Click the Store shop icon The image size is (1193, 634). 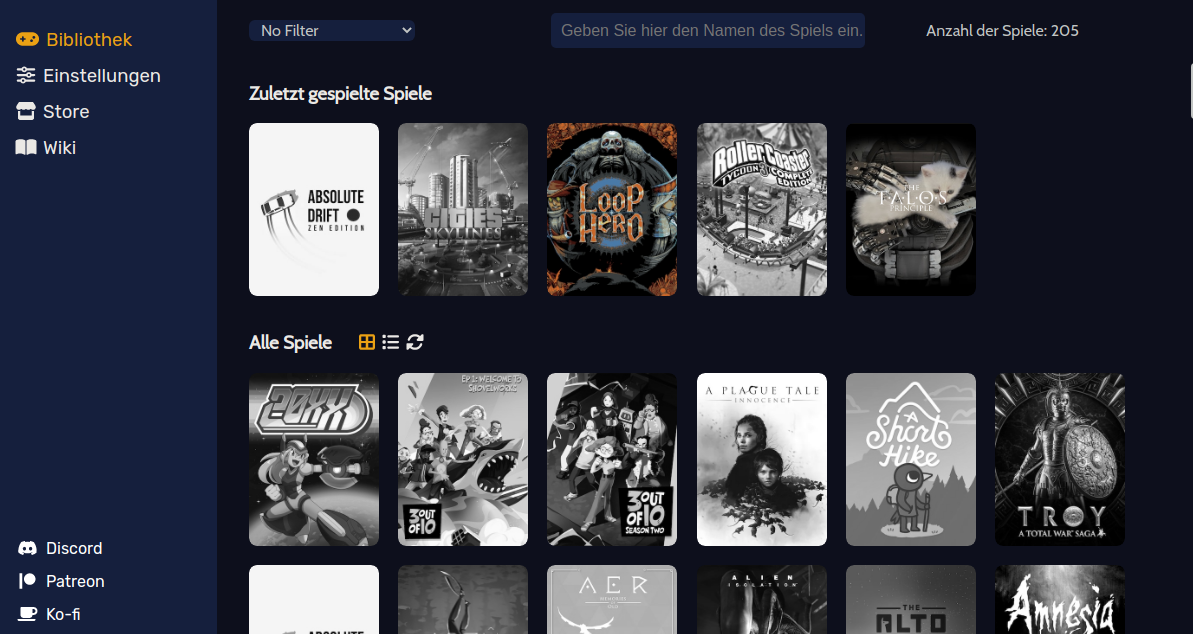tap(26, 111)
